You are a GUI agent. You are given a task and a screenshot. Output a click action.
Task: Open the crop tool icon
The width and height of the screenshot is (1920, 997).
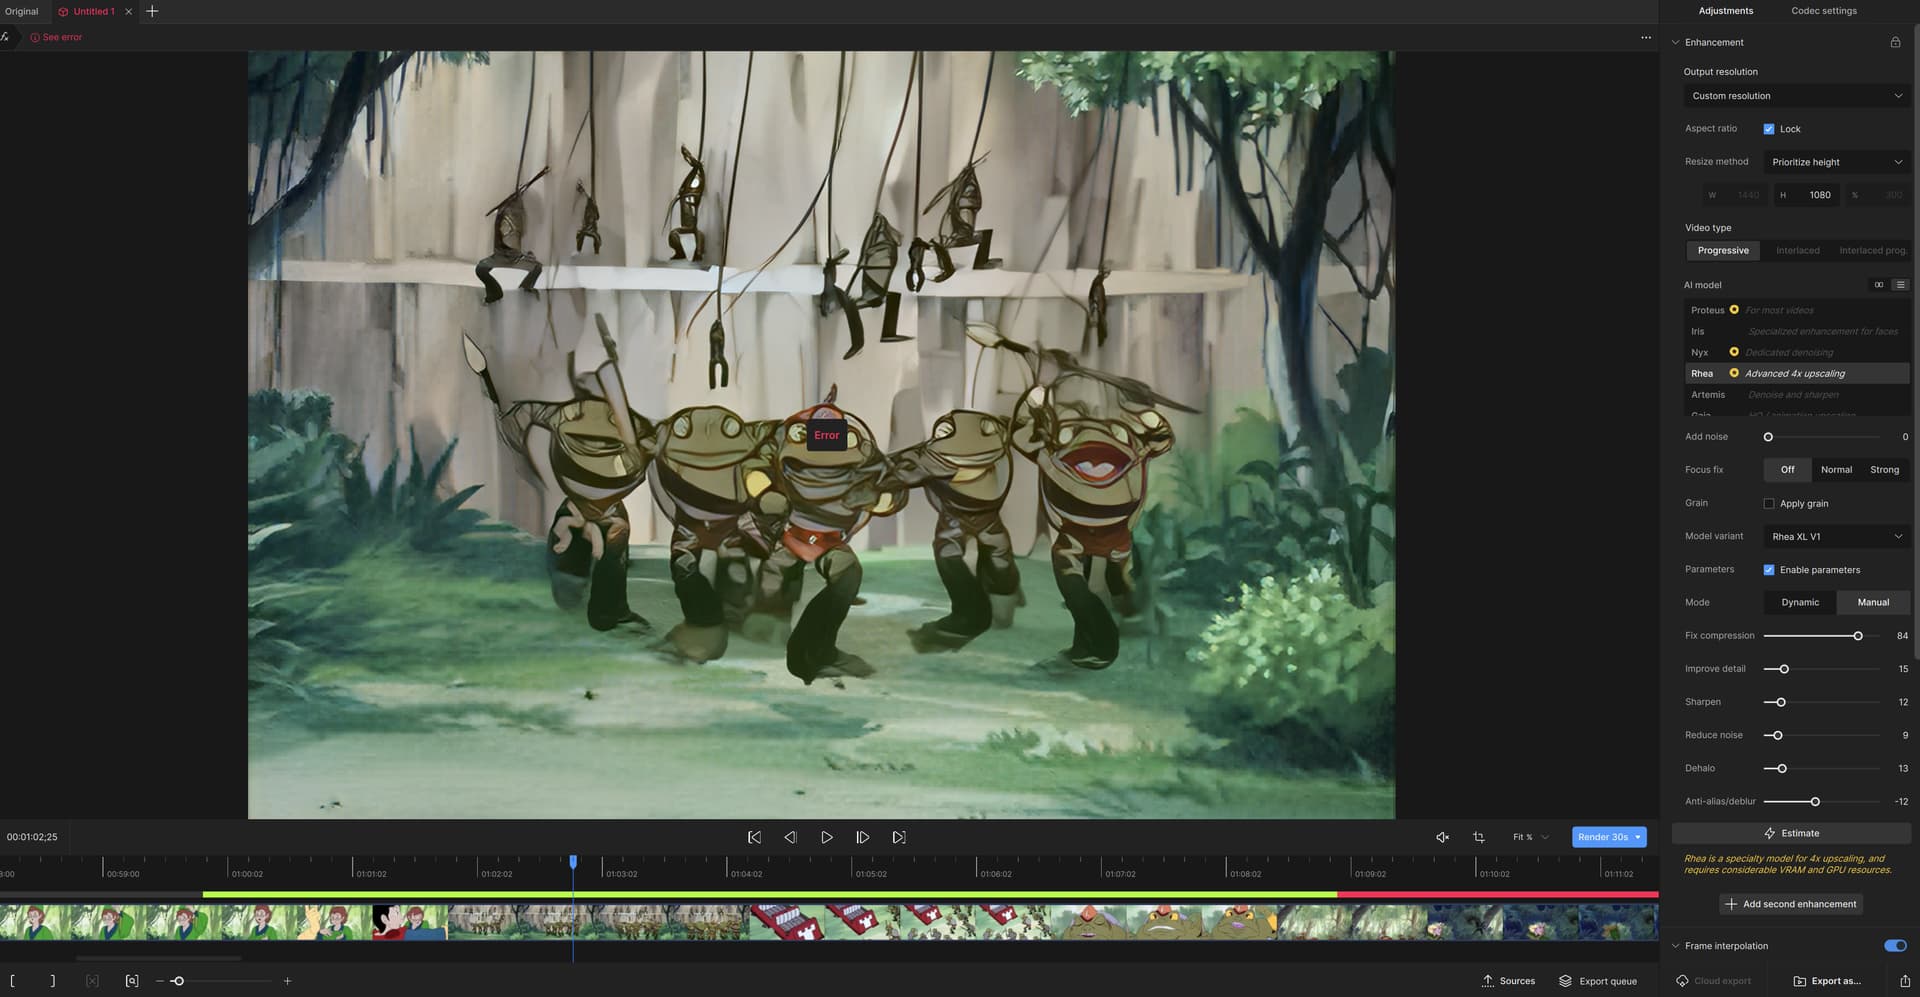[1478, 837]
